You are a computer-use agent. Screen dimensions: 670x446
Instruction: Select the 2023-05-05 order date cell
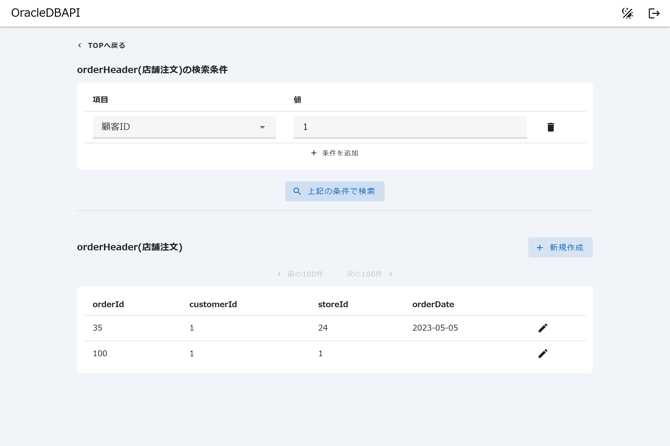(435, 328)
